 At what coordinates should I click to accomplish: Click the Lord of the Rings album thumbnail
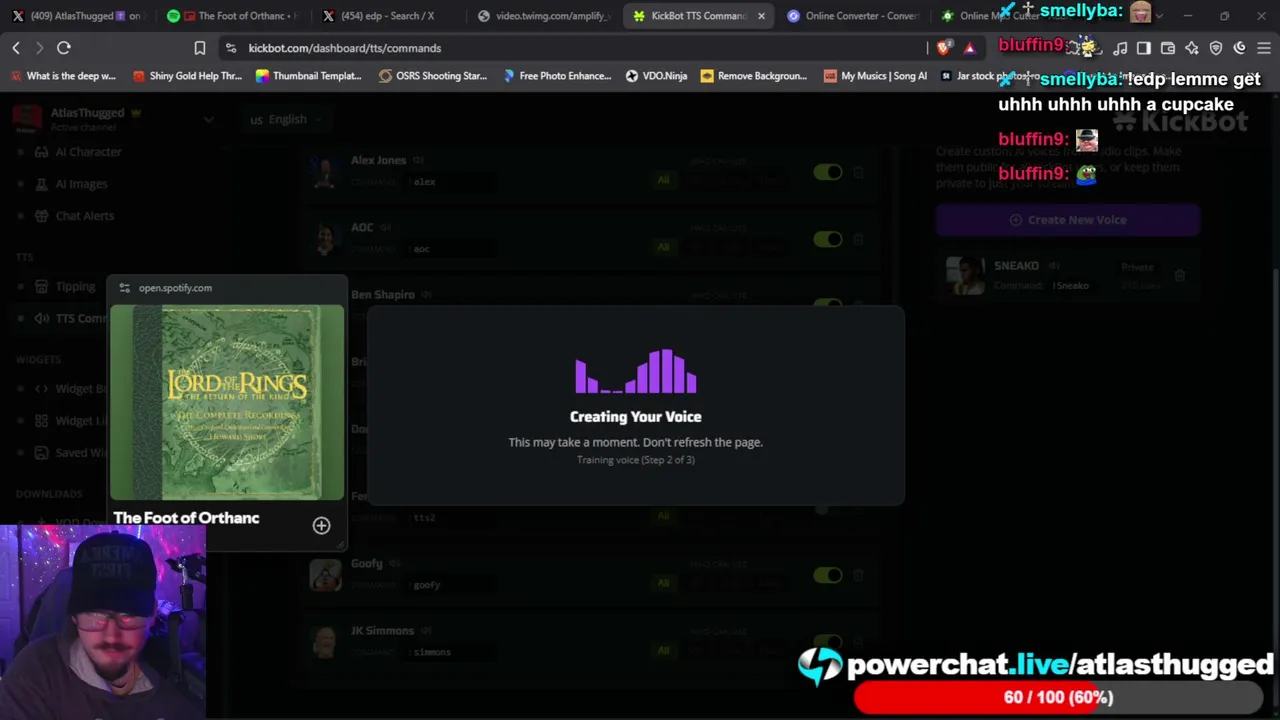(x=227, y=402)
